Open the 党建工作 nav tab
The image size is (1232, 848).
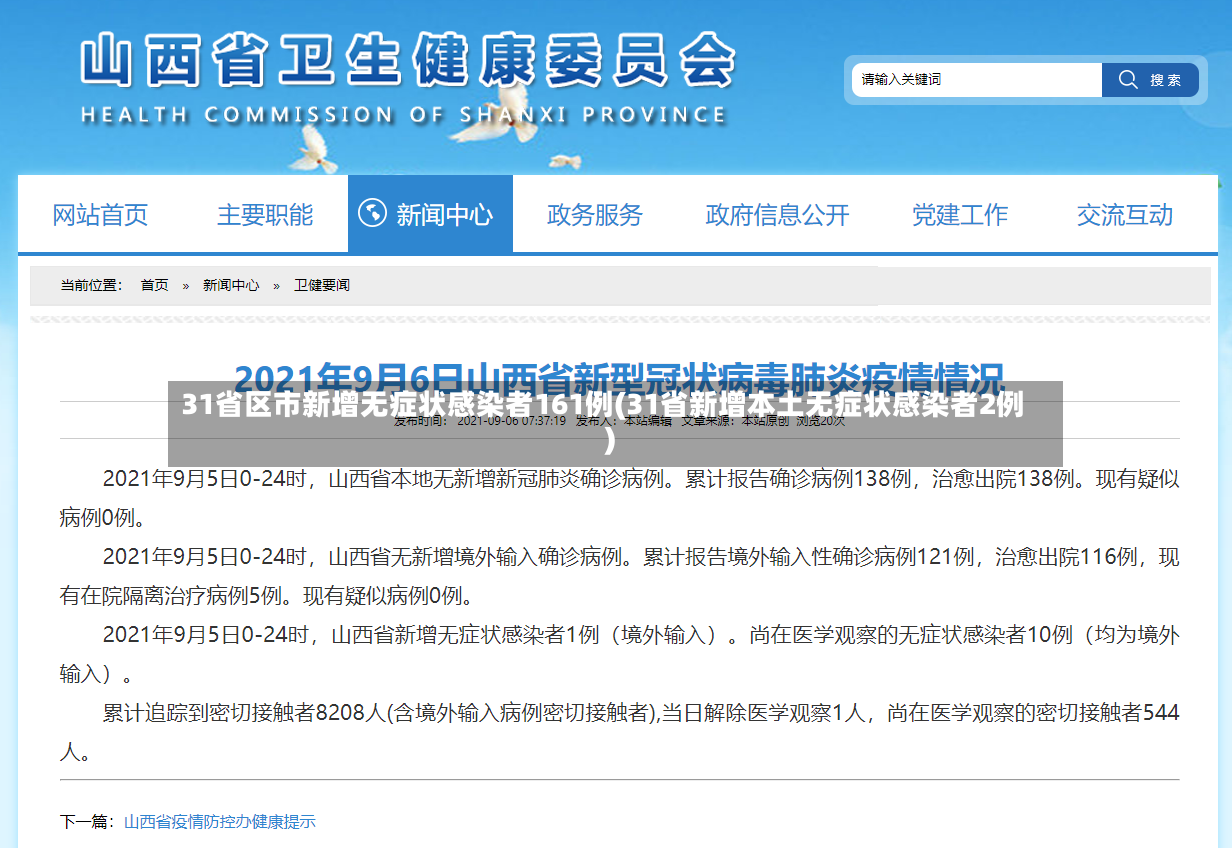pos(959,214)
